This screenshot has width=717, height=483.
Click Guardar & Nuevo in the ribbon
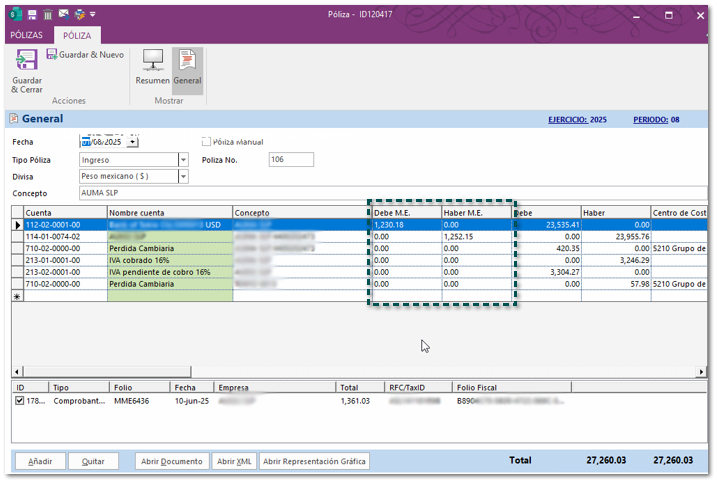84,54
